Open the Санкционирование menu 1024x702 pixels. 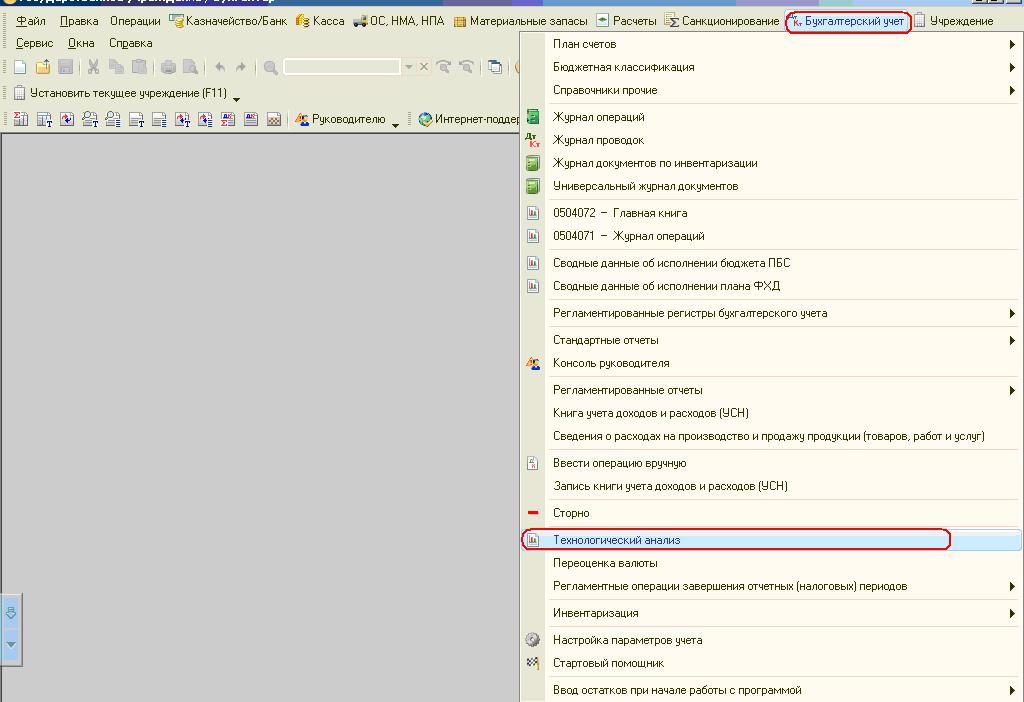722,21
